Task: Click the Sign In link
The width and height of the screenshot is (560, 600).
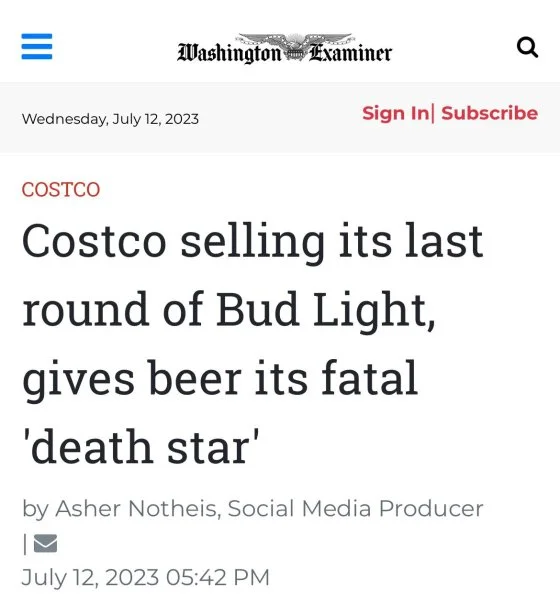Action: click(396, 113)
